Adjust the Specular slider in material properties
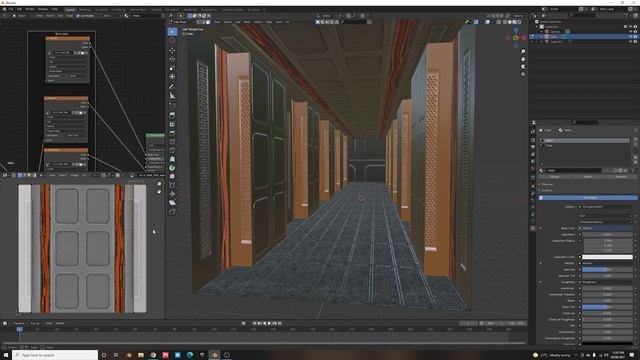 click(607, 269)
